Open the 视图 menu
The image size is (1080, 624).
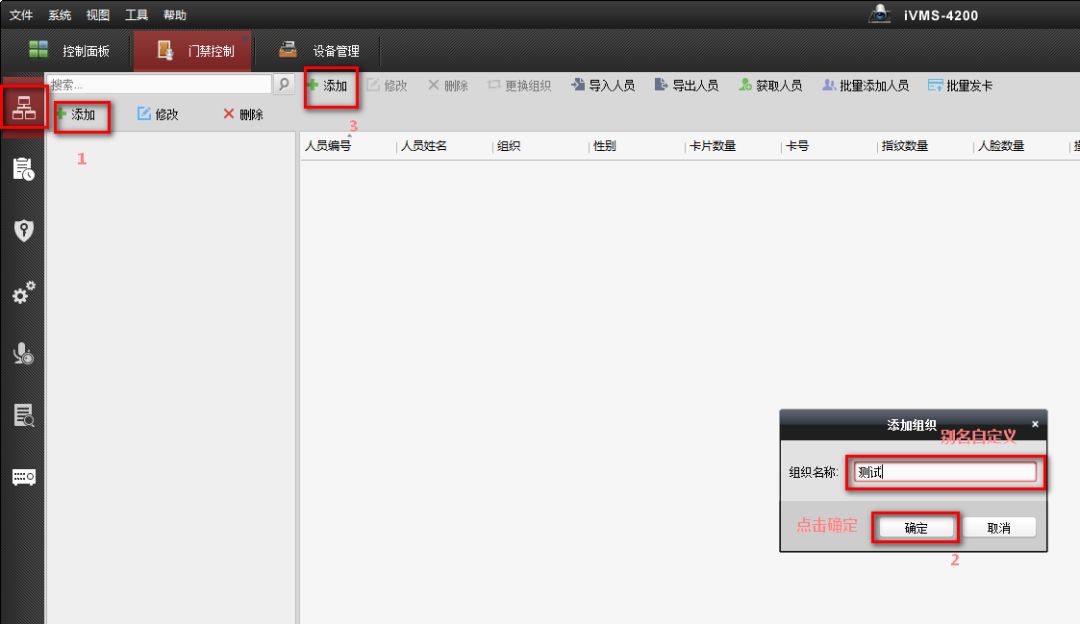[98, 14]
